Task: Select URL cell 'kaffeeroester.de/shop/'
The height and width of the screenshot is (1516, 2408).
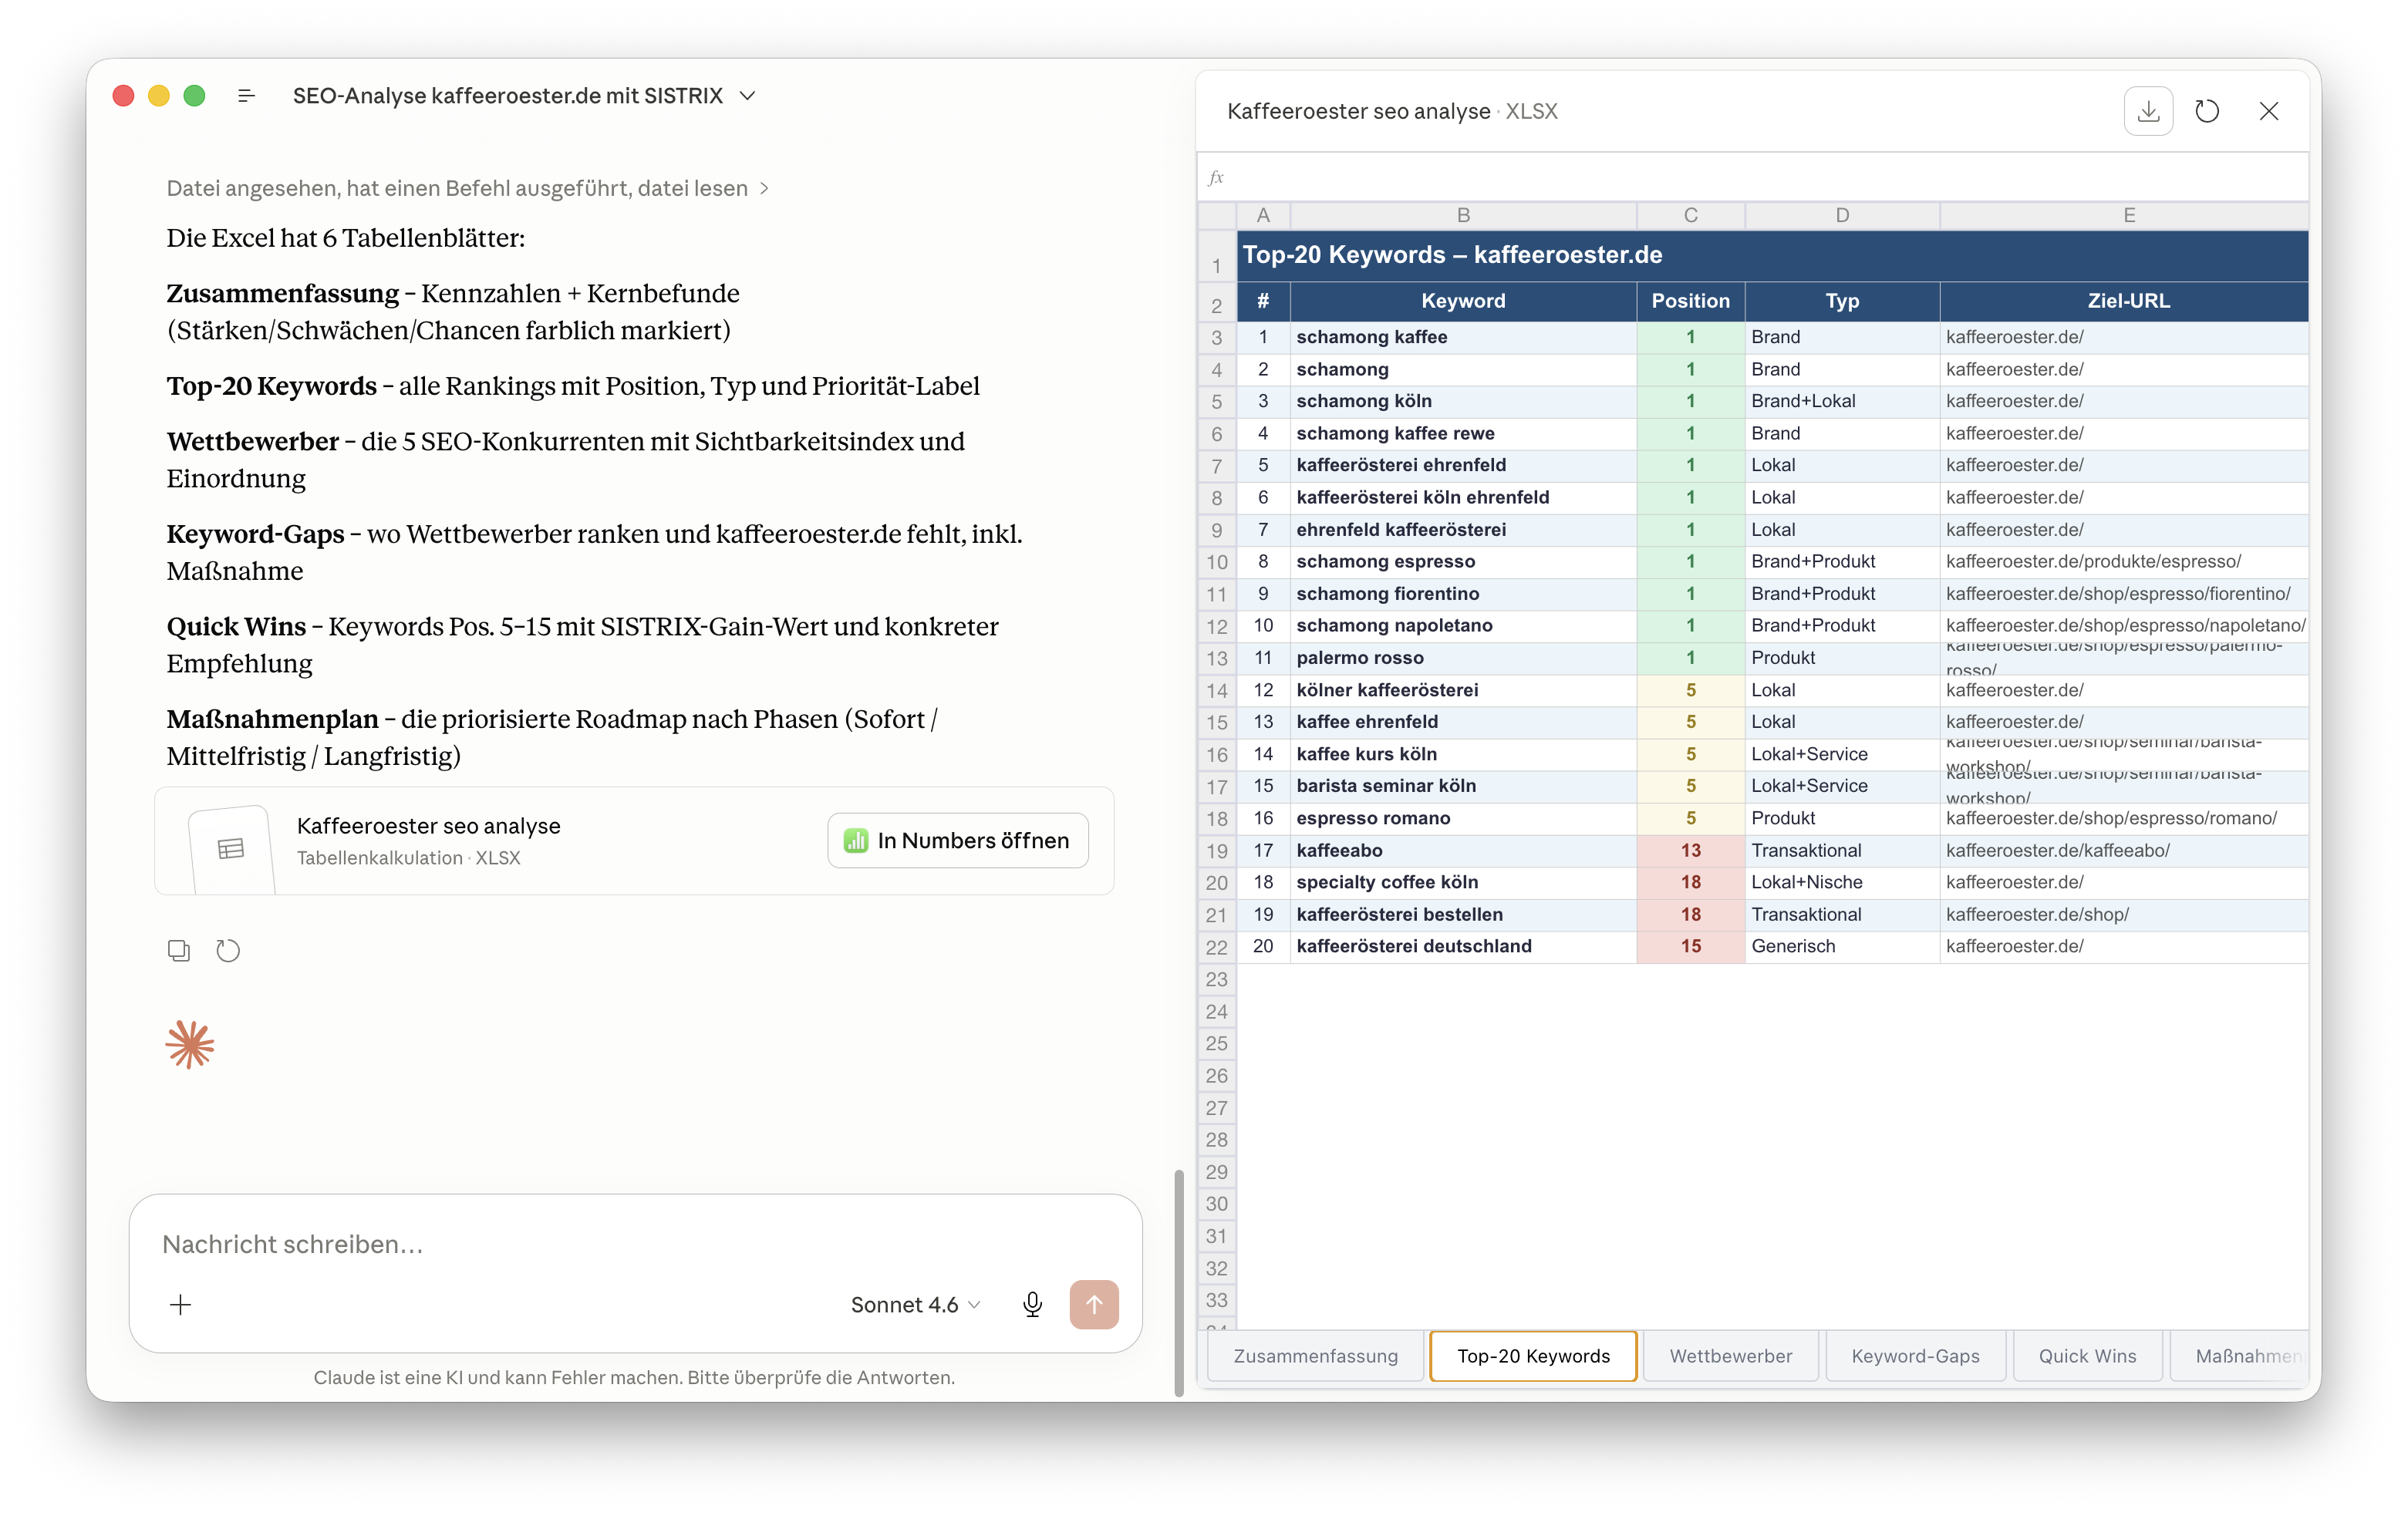Action: click(2124, 914)
